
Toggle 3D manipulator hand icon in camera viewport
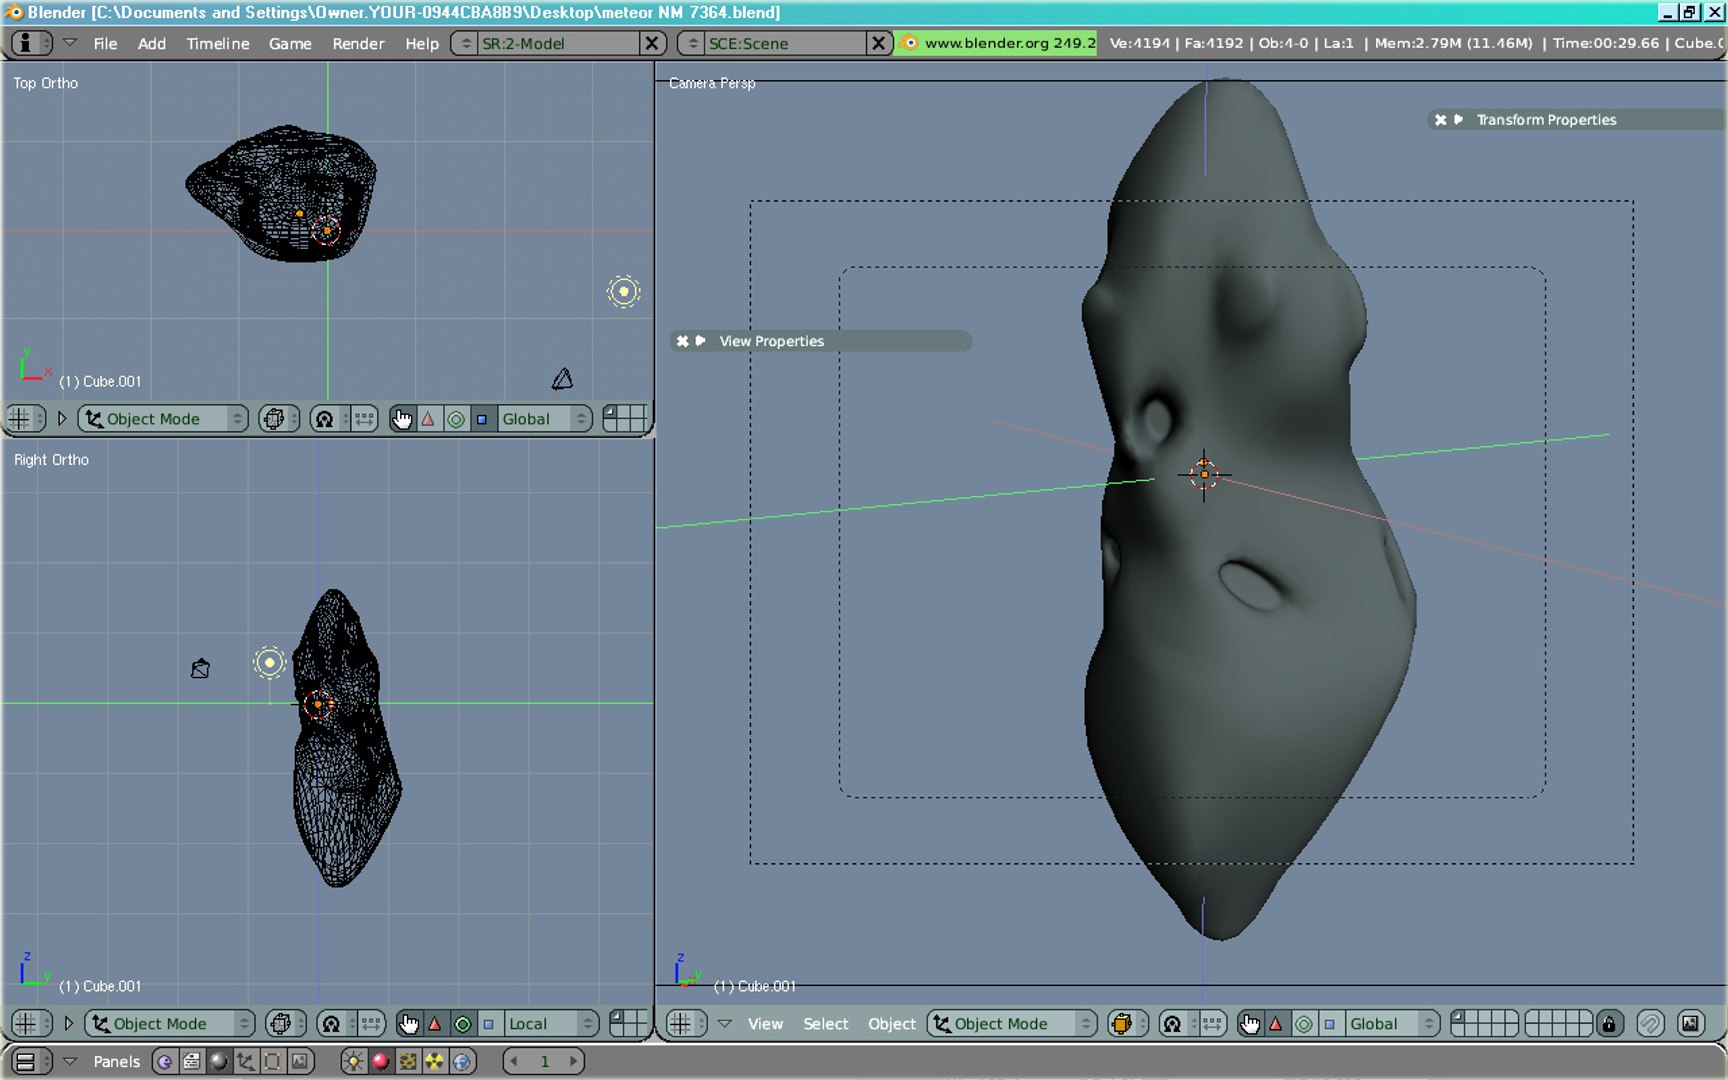1249,1023
